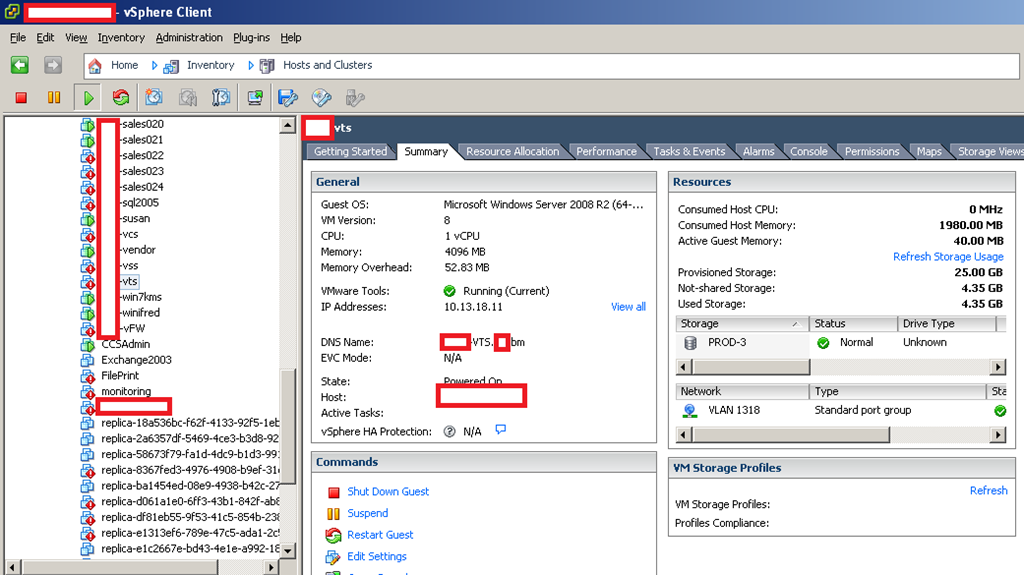Viewport: 1024px width, 575px height.
Task: Click the Drive Type column header
Action: pos(946,323)
